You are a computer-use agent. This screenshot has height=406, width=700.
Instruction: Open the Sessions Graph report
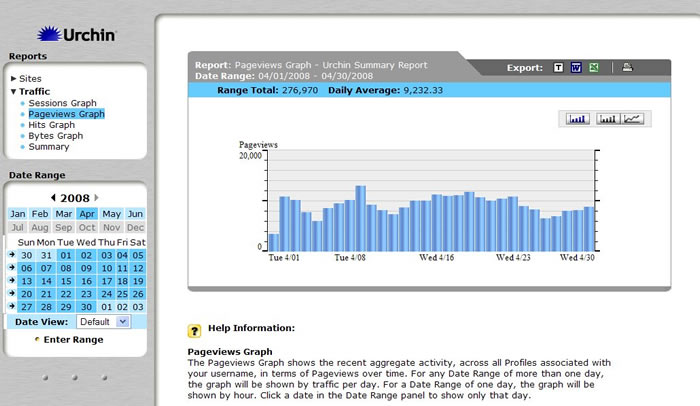pyautogui.click(x=62, y=103)
